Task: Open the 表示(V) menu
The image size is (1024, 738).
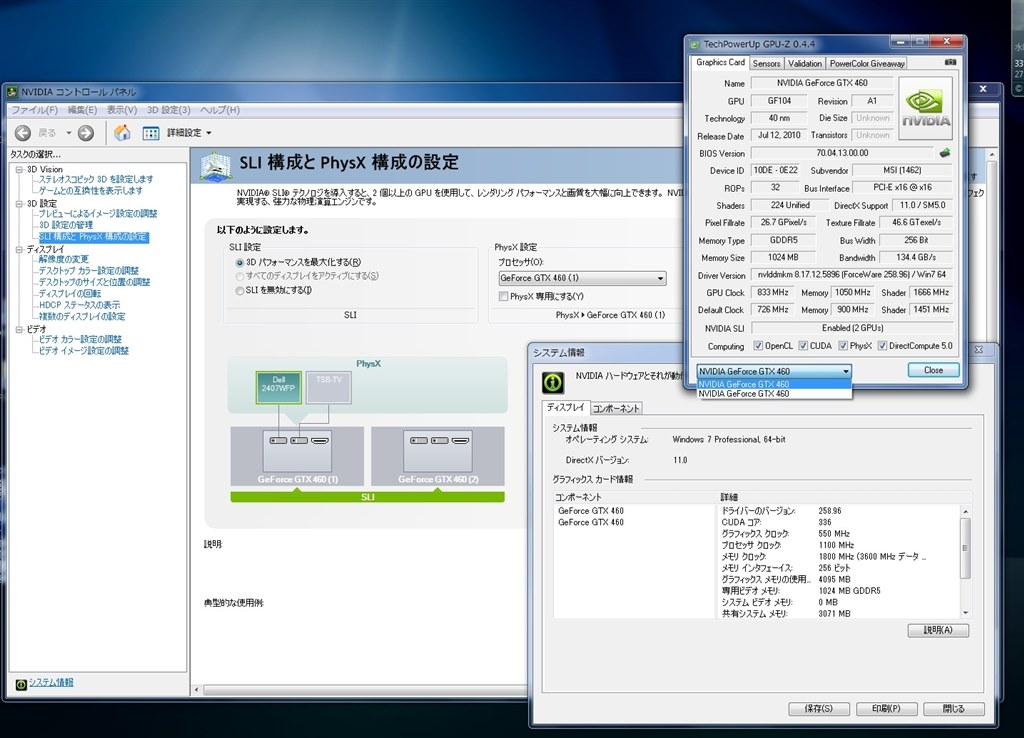Action: tap(122, 110)
